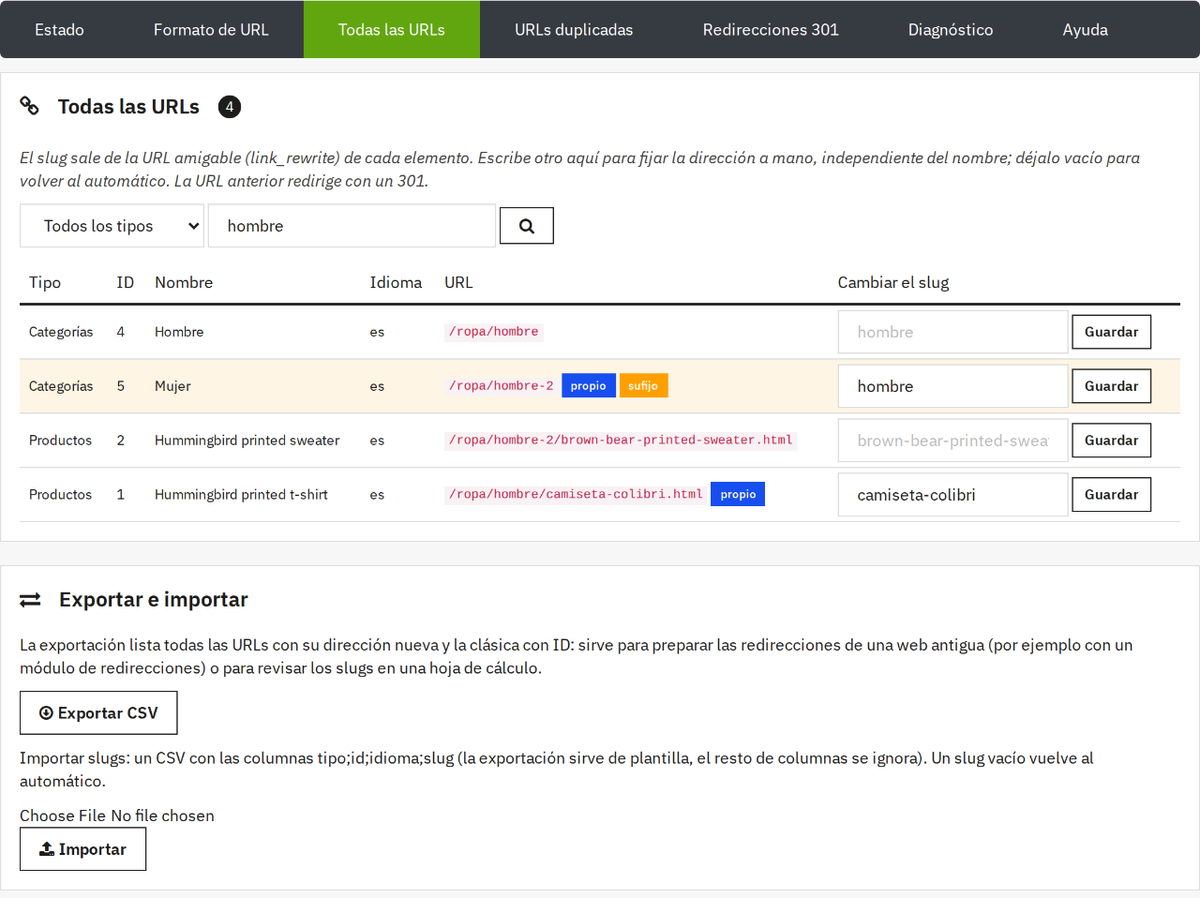Click the Exportar CSV button

click(99, 713)
